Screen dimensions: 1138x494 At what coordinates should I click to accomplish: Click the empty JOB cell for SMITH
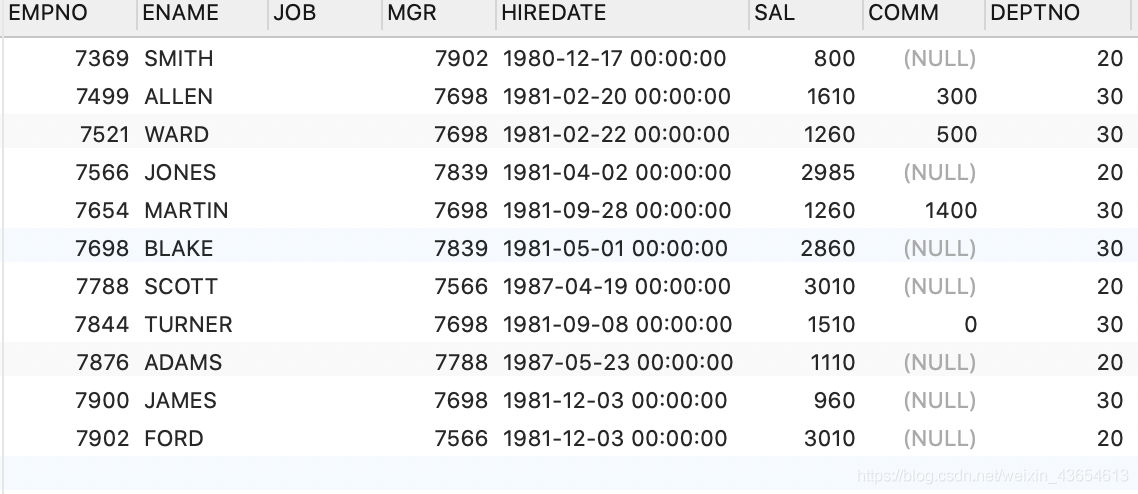[324, 59]
